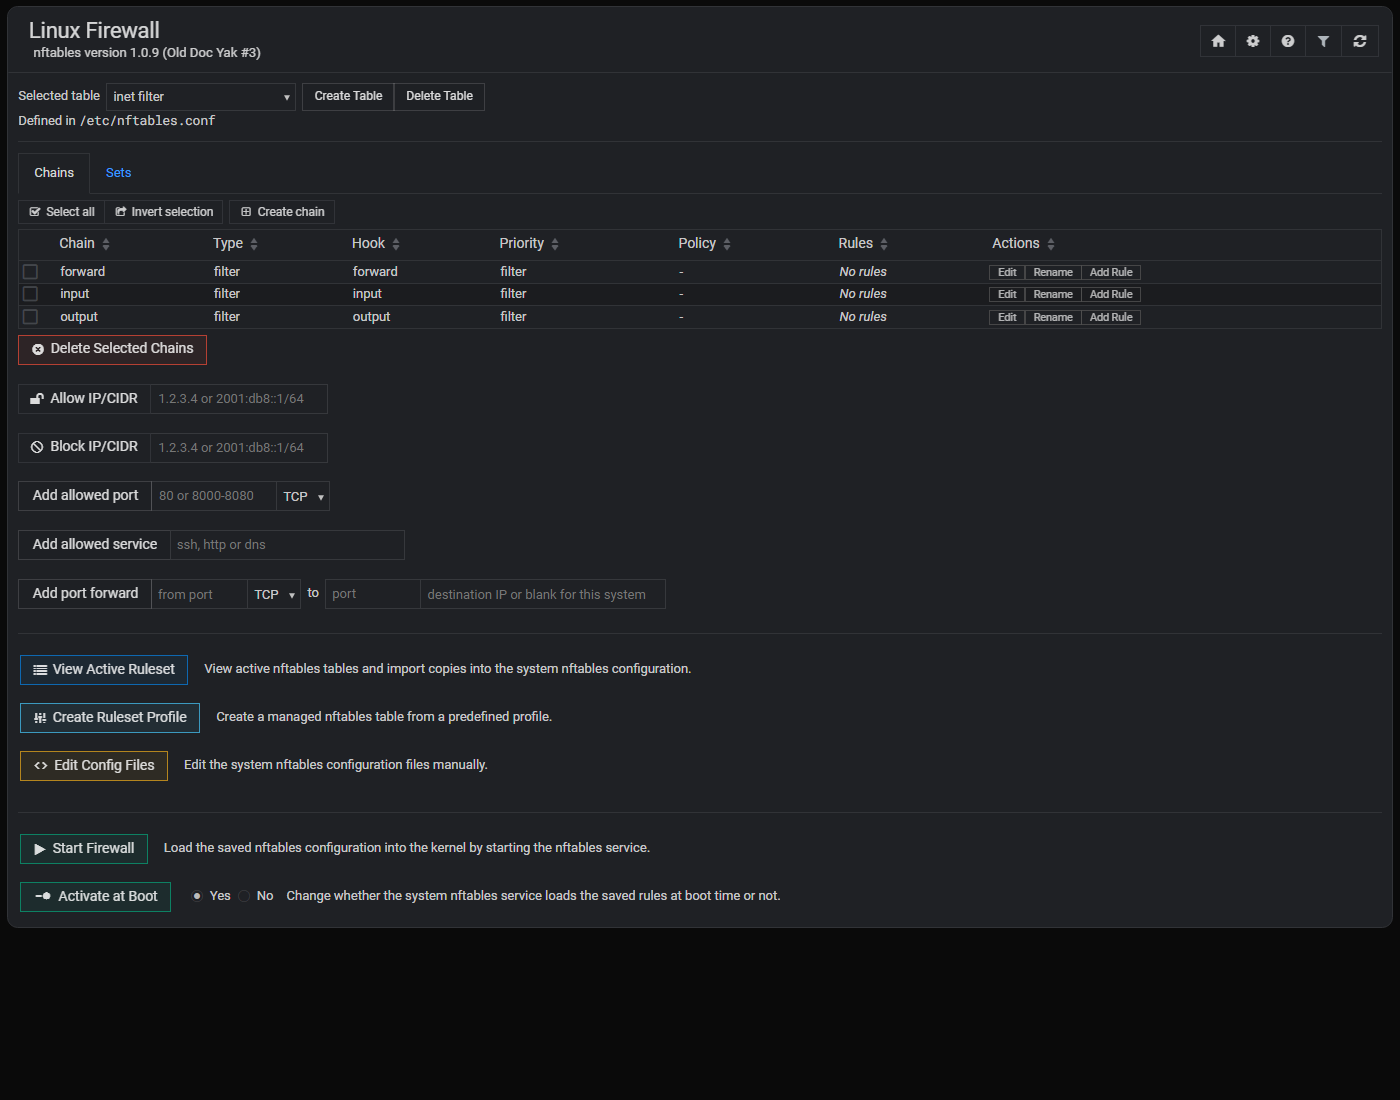Focus the port forward destination IP field
Viewport: 1400px width, 1100px height.
click(543, 594)
